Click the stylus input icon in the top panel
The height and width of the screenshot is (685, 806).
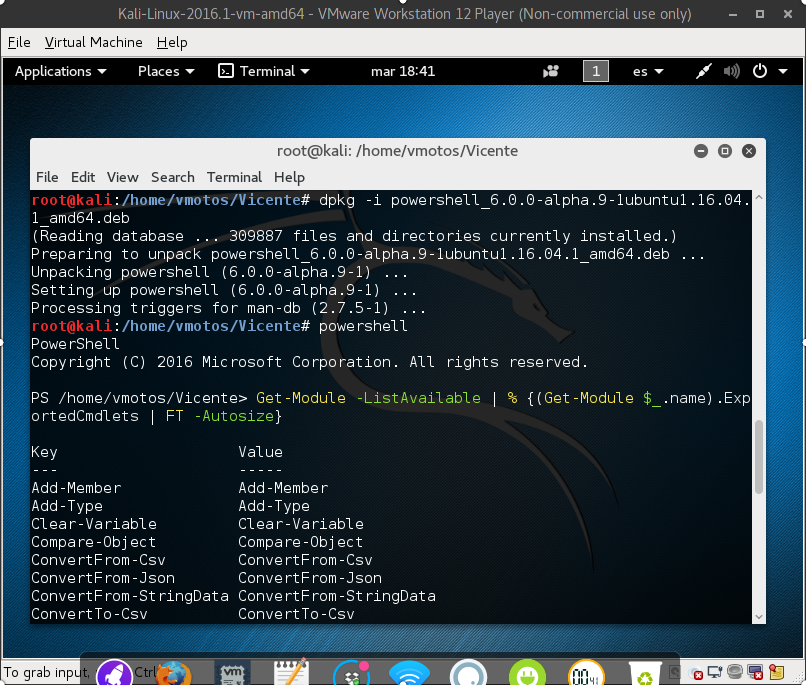click(704, 71)
